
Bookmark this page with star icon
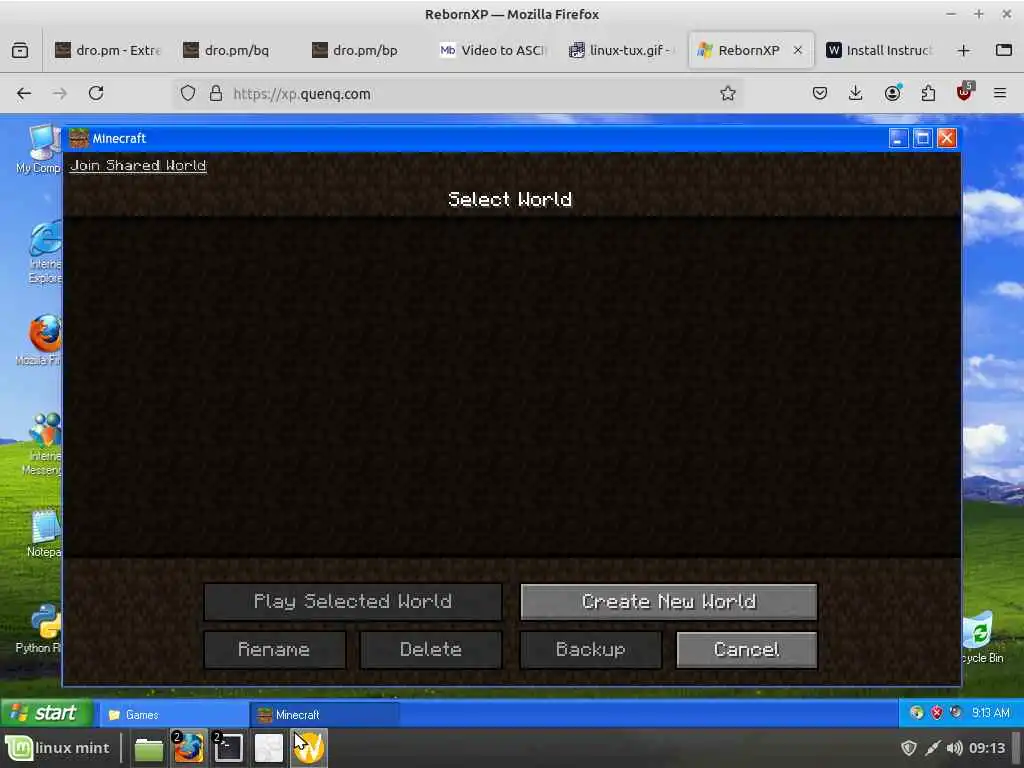coord(728,93)
